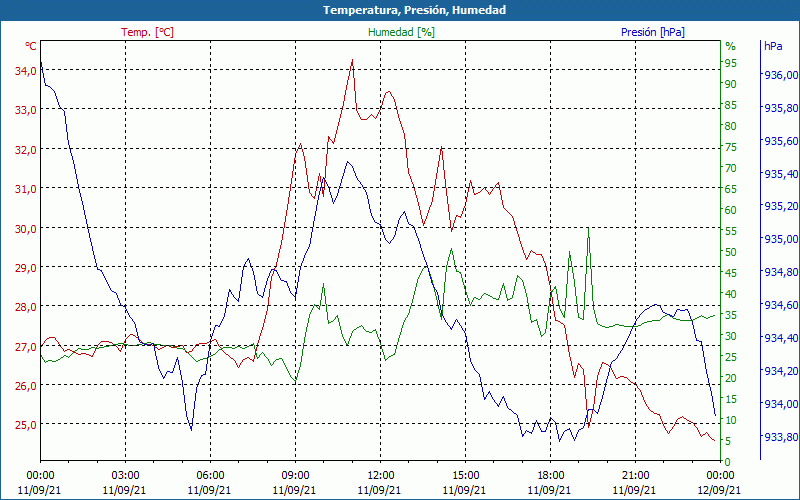Click the 65 tick on the humidity axis
800x500 pixels.
(731, 189)
